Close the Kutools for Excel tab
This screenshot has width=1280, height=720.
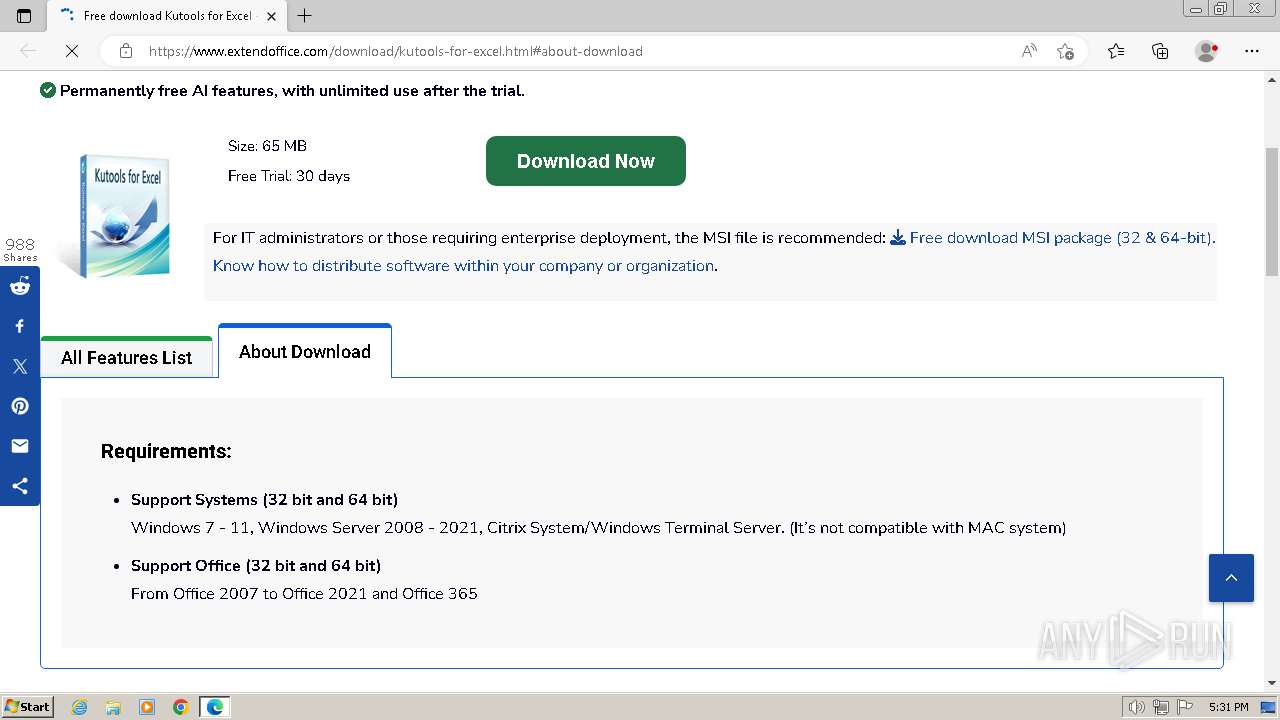[x=271, y=16]
